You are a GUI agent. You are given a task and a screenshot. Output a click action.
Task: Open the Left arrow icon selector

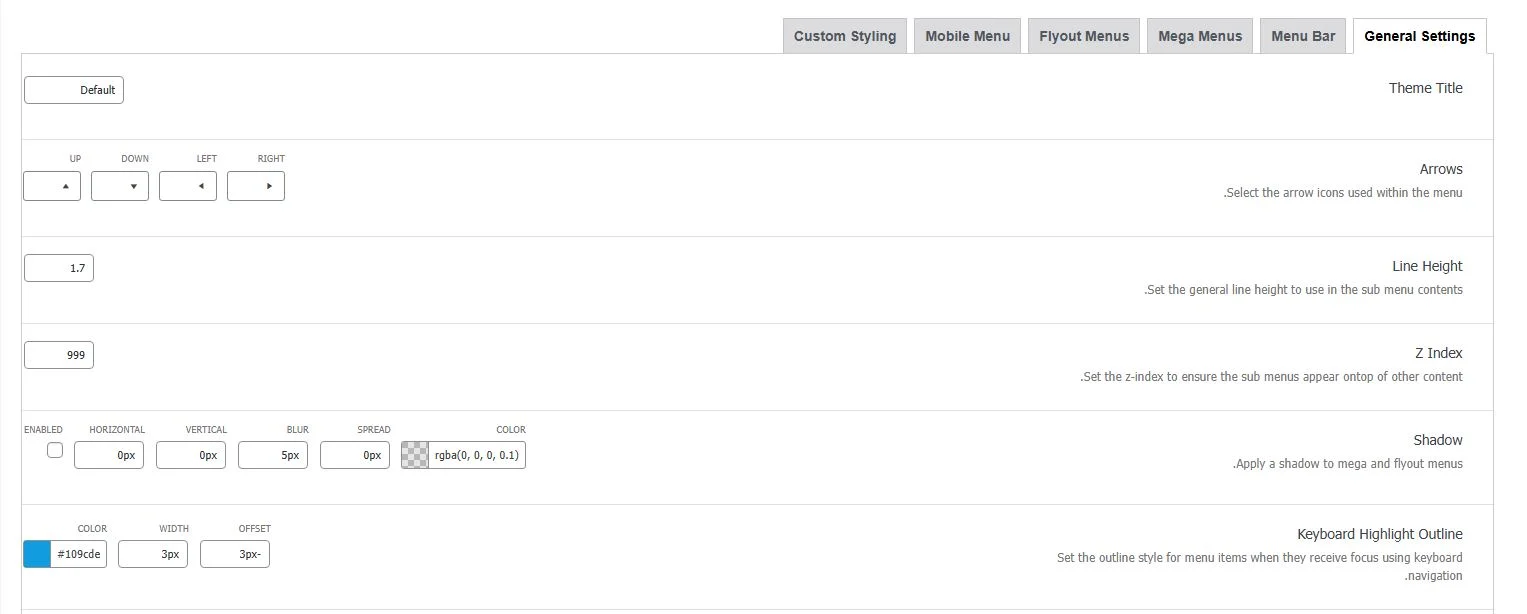pos(188,186)
